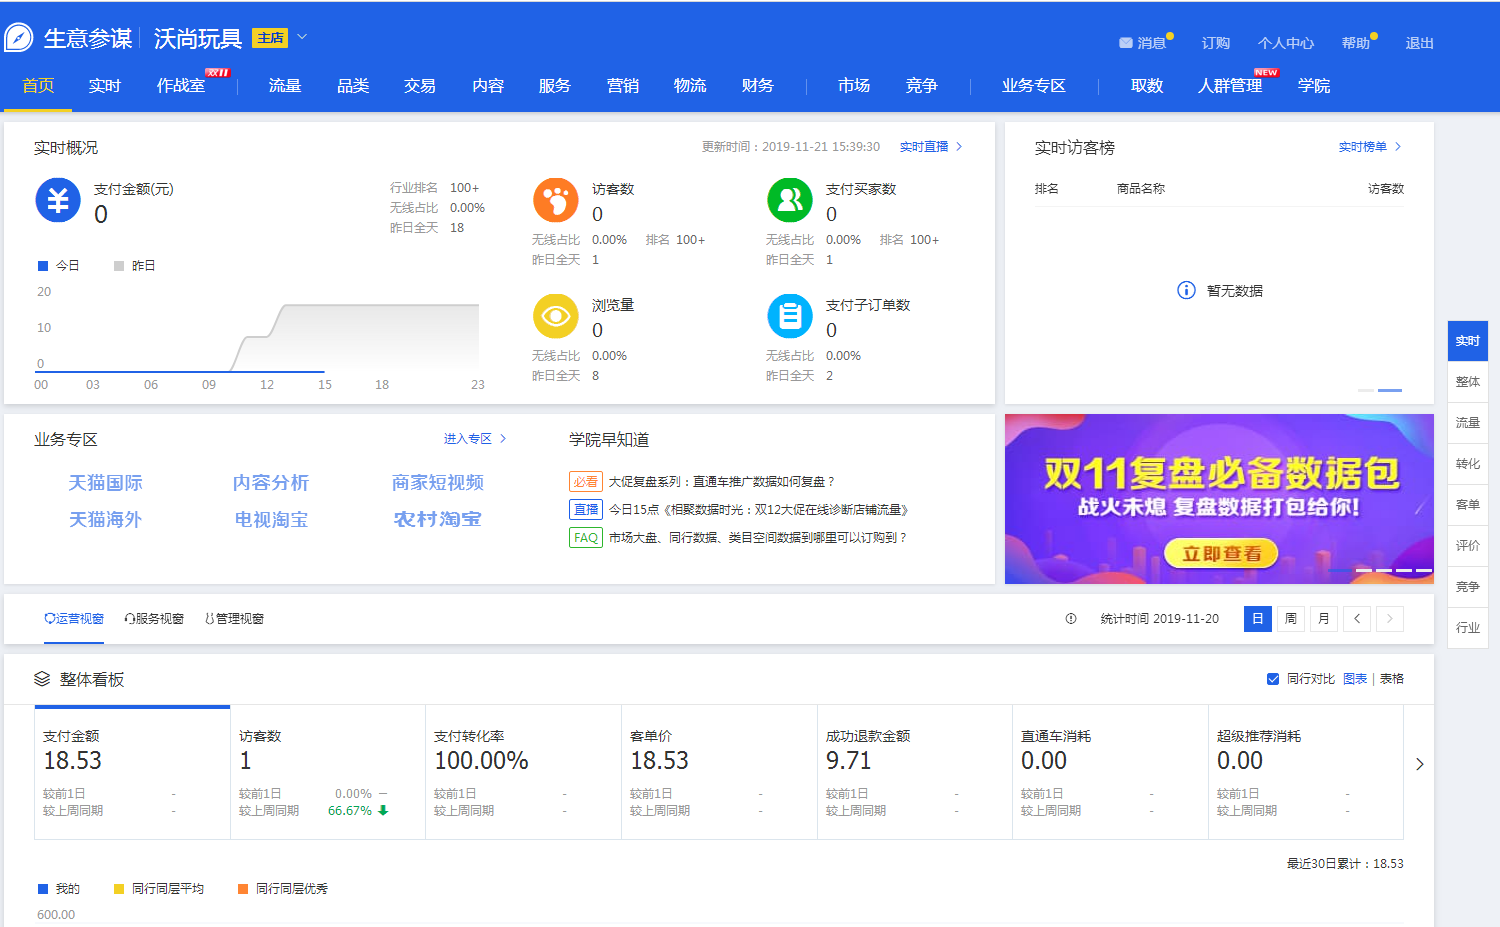Open the 市场 nav tab

pyautogui.click(x=854, y=86)
